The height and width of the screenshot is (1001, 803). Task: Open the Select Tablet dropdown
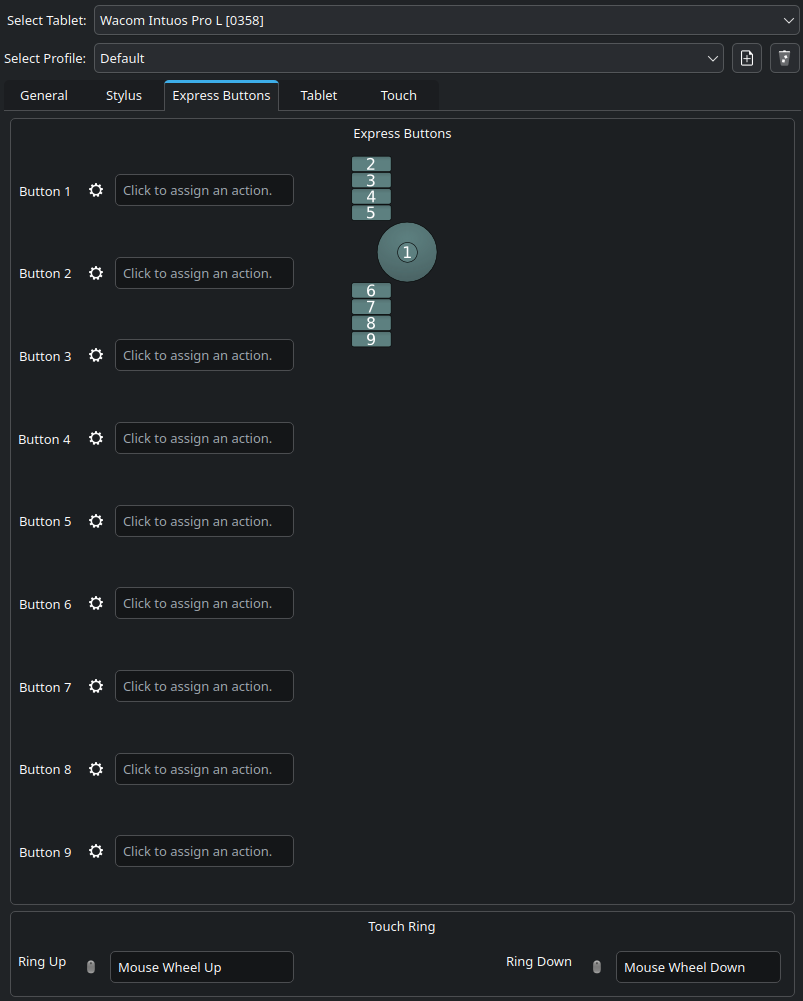447,20
